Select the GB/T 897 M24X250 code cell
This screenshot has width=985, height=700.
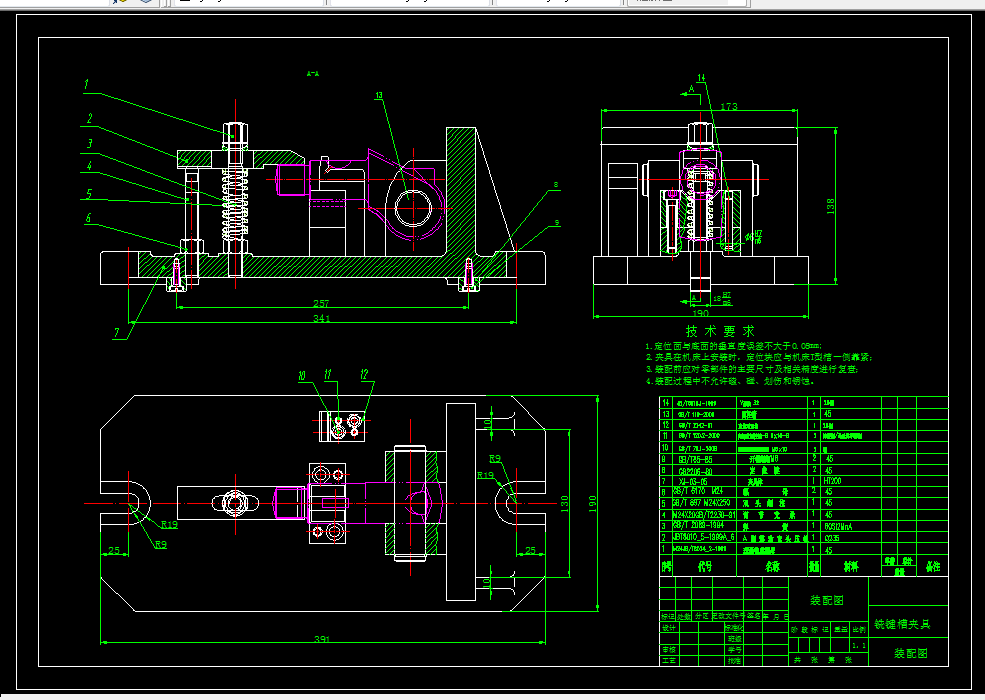coord(702,503)
